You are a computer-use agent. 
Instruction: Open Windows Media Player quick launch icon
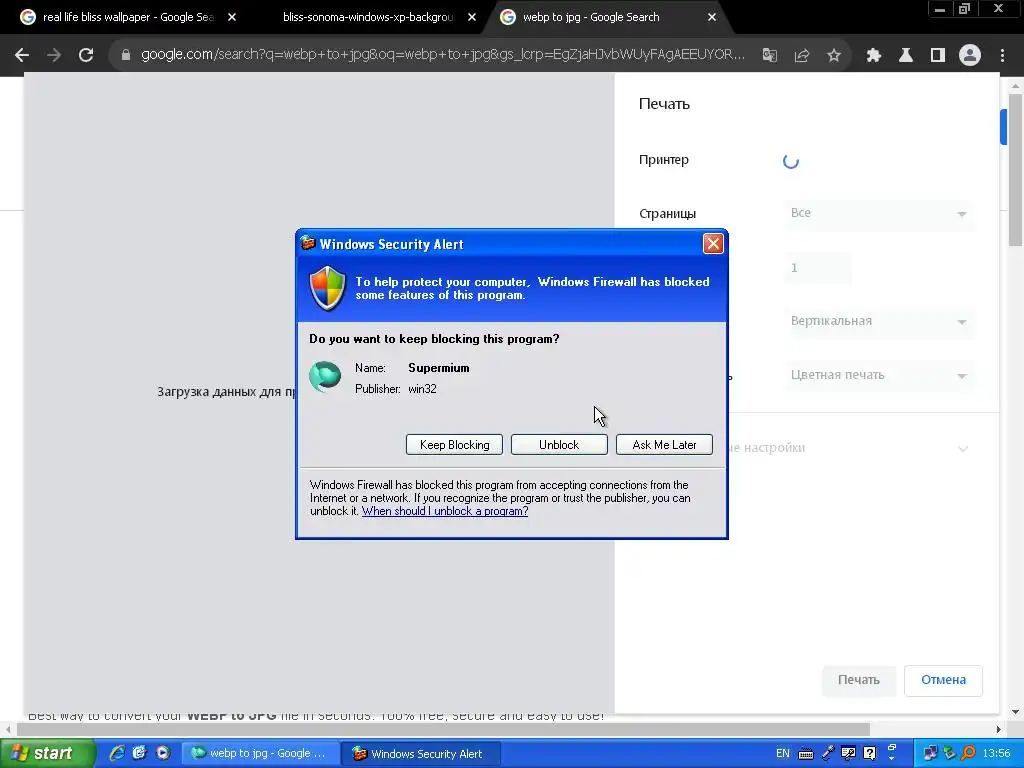[x=163, y=753]
